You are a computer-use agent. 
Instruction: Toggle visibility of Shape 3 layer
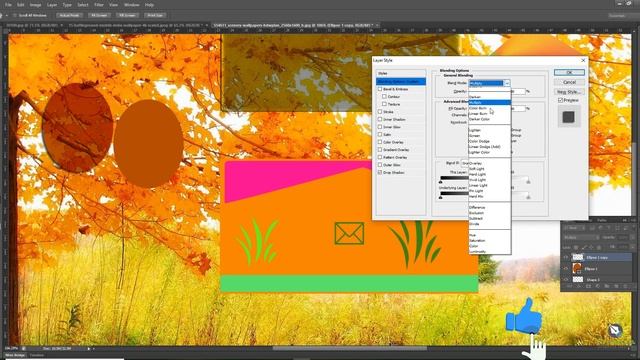tap(566, 280)
